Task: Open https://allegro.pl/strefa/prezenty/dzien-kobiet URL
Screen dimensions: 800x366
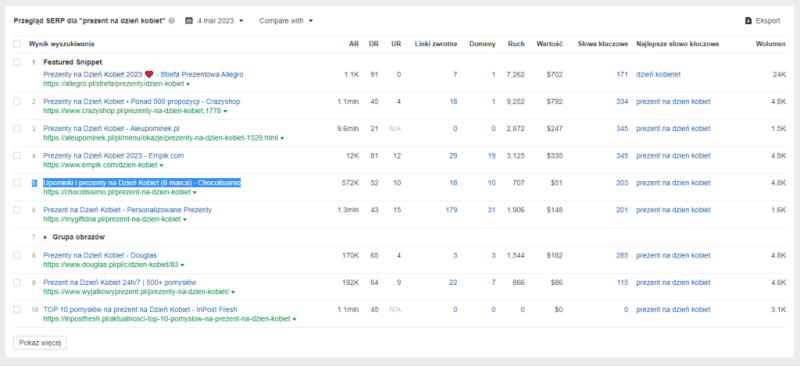Action: [113, 84]
